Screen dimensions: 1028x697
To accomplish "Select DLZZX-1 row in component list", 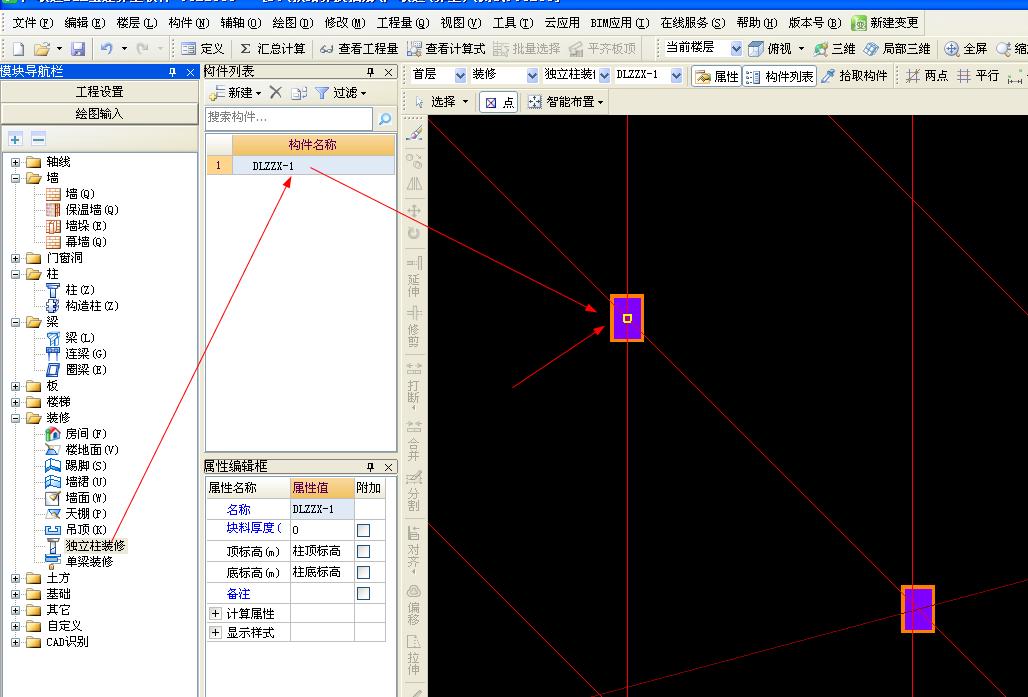I will pos(301,166).
